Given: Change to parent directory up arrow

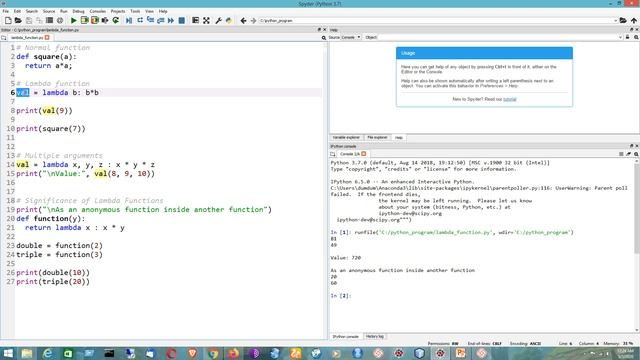Looking at the screenshot, I should click(633, 20).
